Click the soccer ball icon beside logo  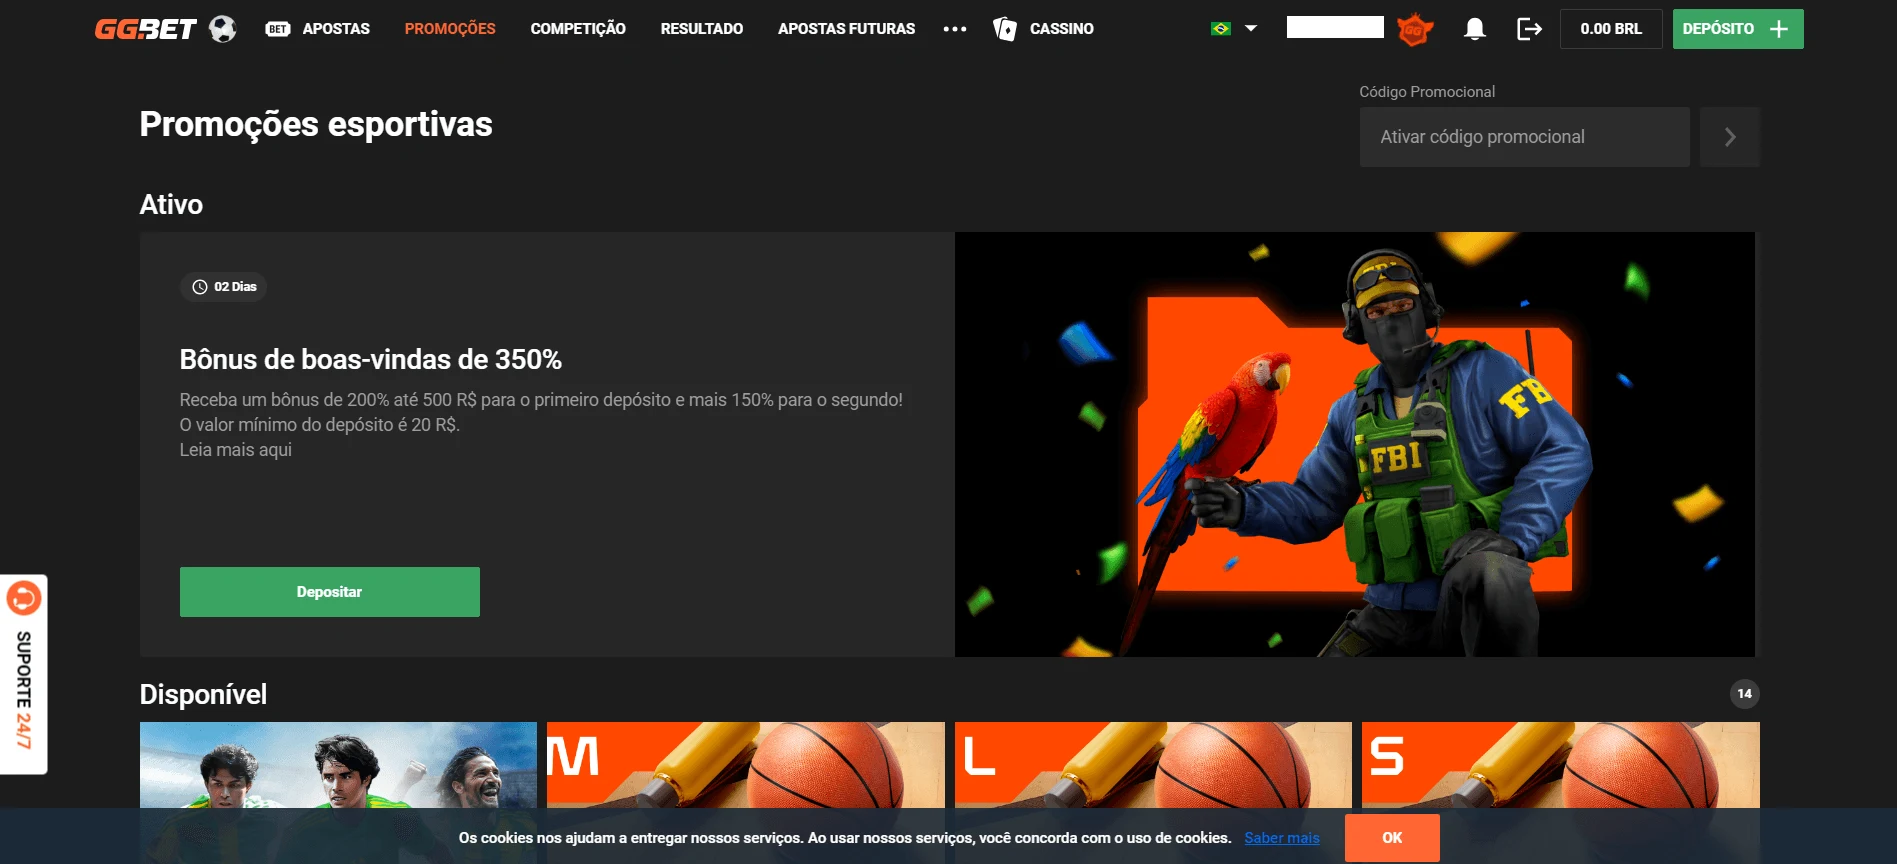(223, 29)
